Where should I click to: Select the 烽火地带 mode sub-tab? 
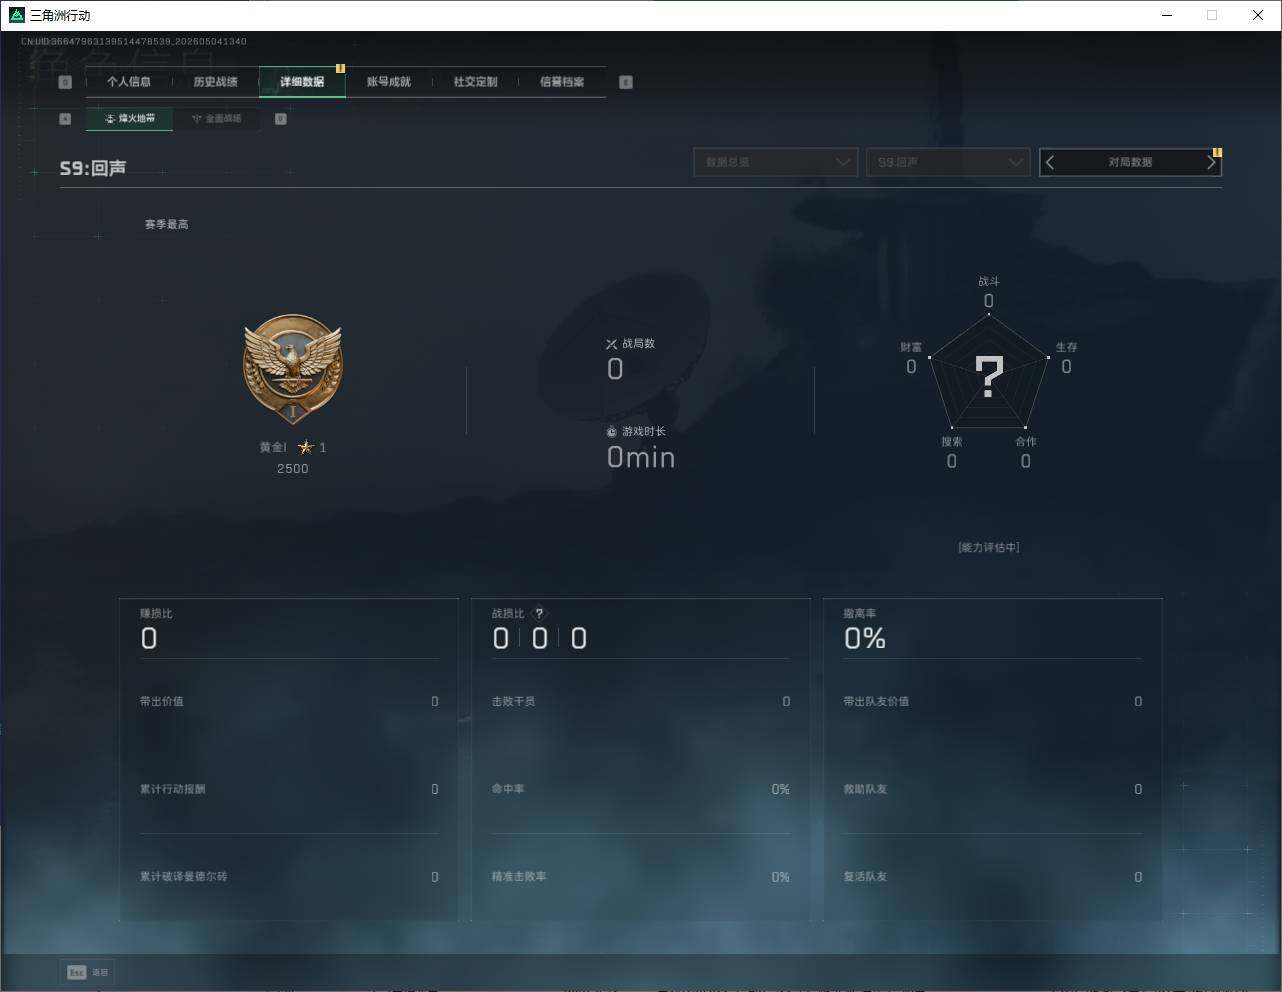[x=130, y=119]
